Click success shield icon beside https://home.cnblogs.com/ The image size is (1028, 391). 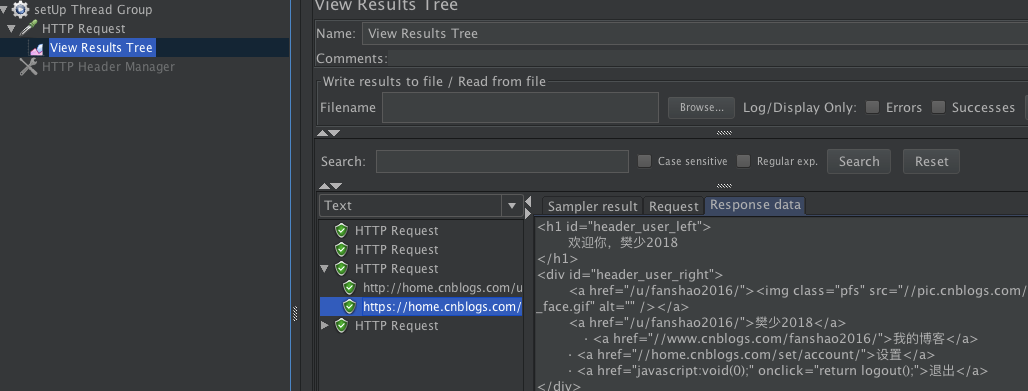[349, 306]
